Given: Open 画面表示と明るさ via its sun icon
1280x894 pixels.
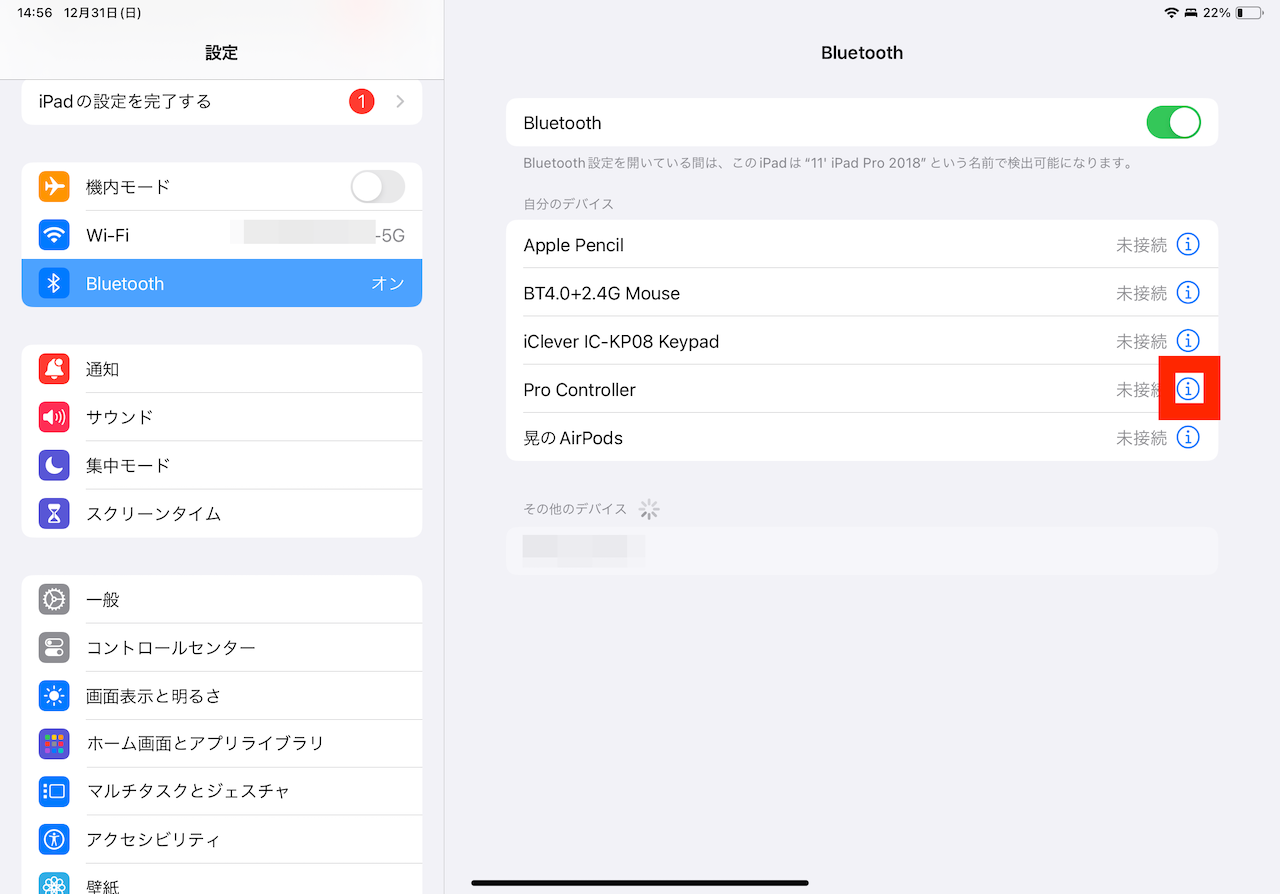Looking at the screenshot, I should (54, 695).
